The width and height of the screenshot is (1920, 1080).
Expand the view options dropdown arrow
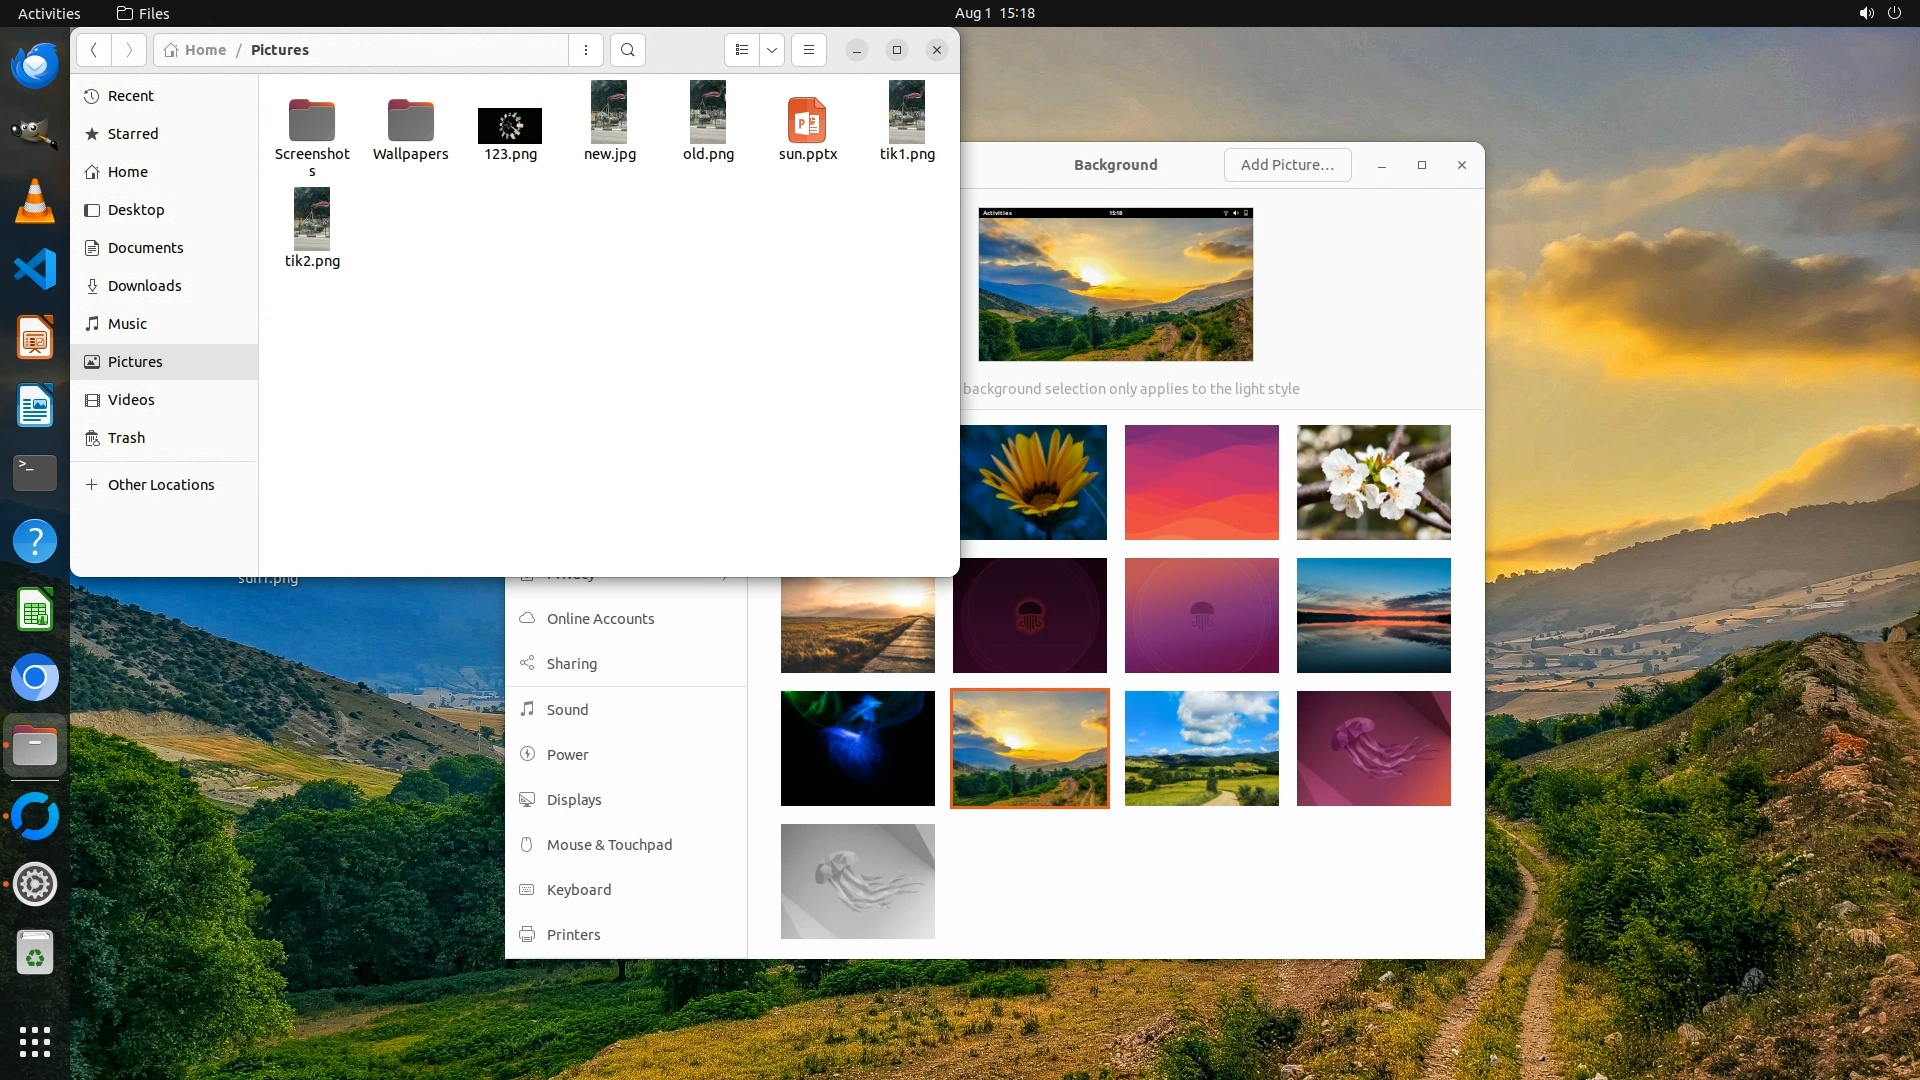(772, 50)
